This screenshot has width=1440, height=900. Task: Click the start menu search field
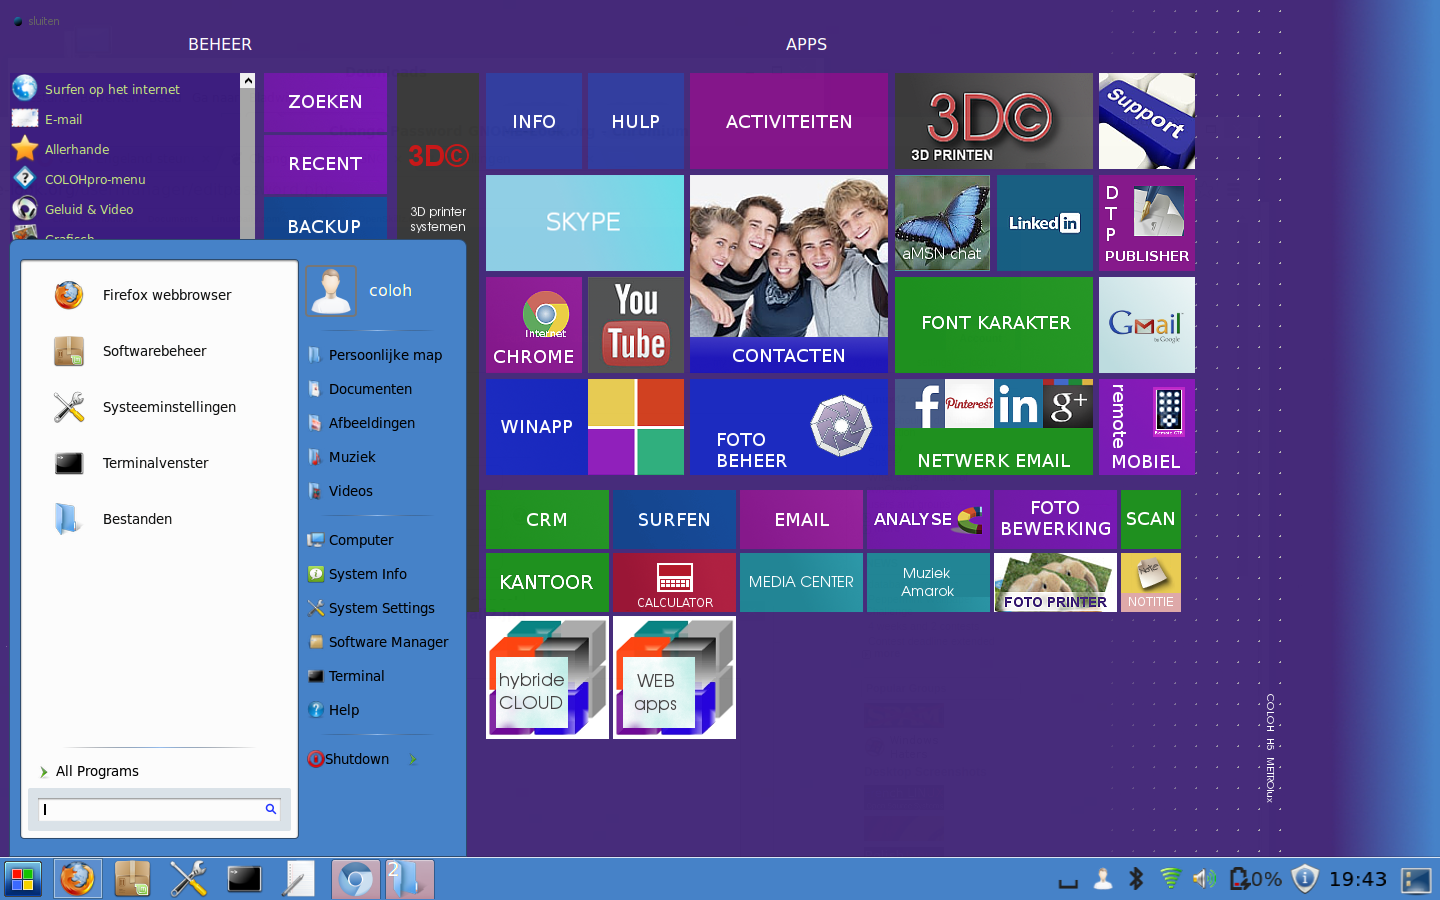(160, 809)
